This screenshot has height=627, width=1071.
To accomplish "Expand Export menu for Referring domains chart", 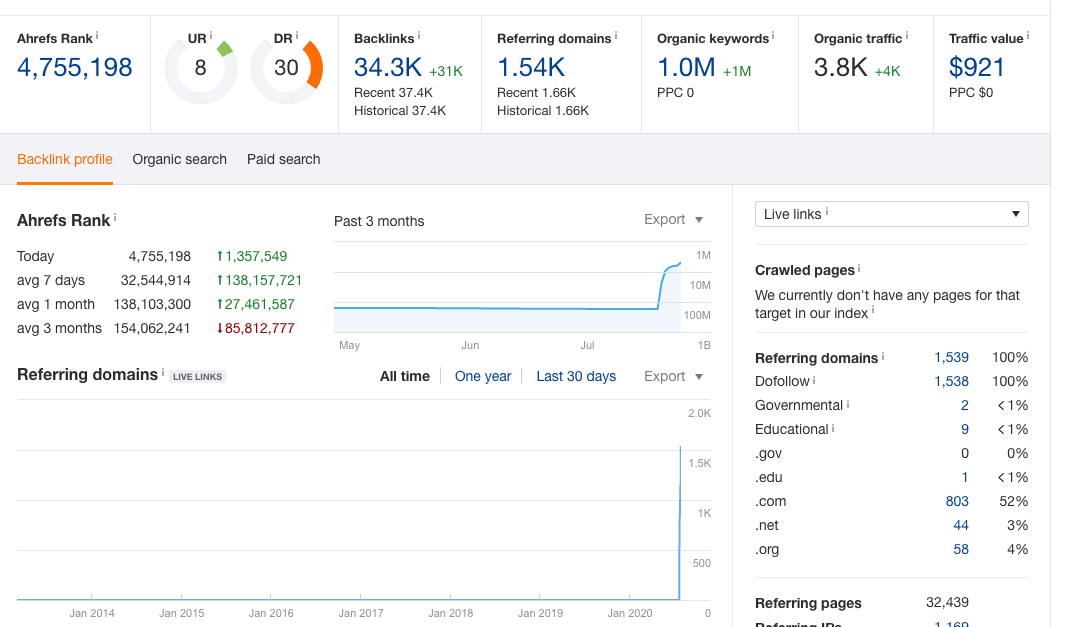I will [x=673, y=376].
